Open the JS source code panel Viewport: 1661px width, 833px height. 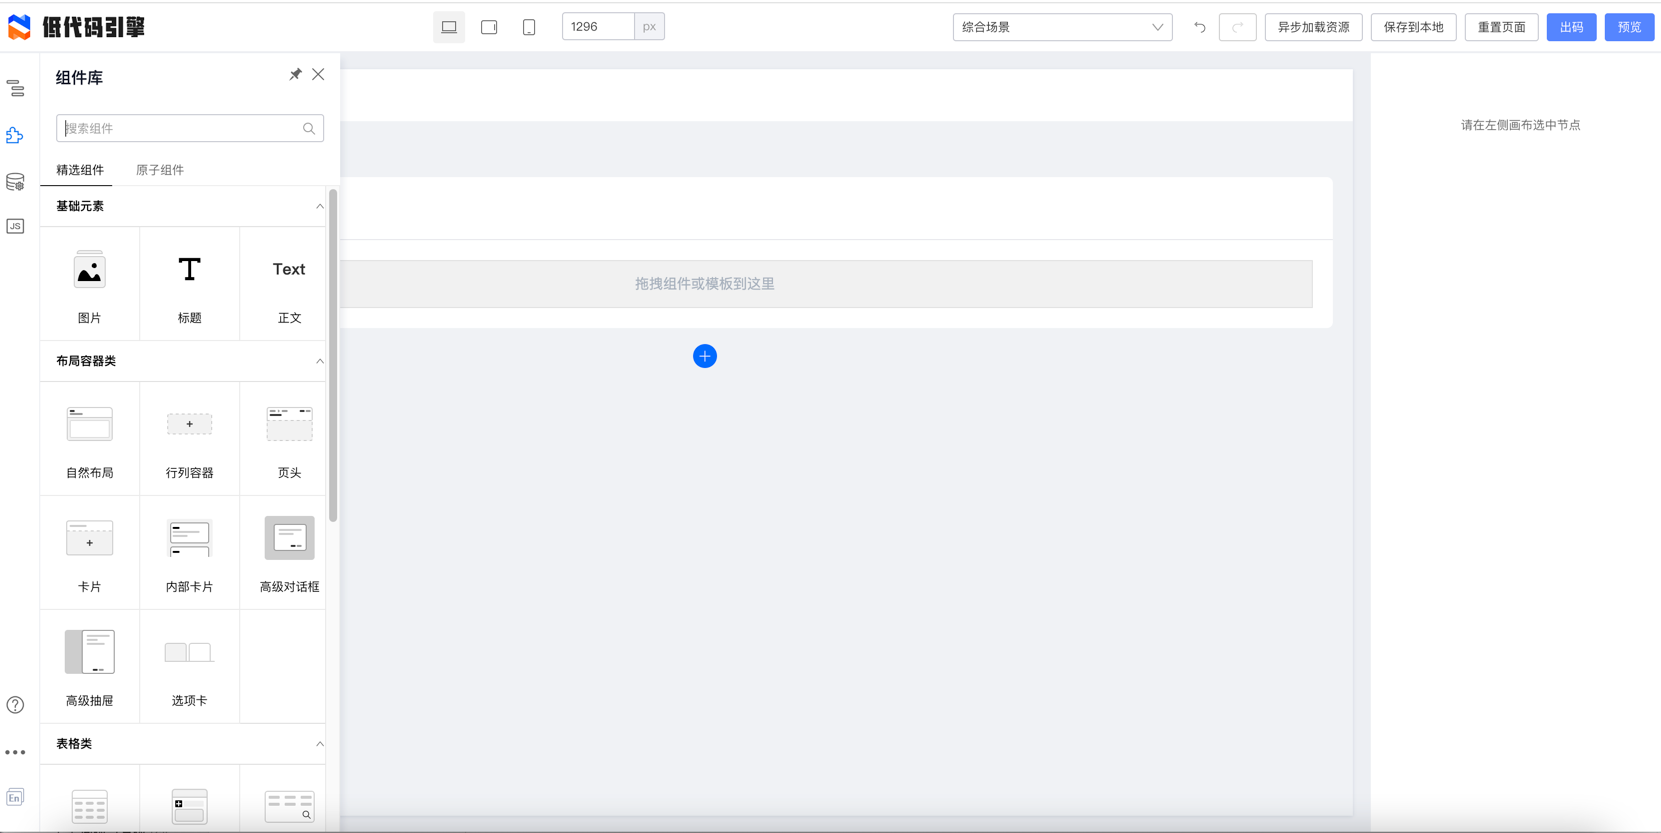pyautogui.click(x=15, y=227)
